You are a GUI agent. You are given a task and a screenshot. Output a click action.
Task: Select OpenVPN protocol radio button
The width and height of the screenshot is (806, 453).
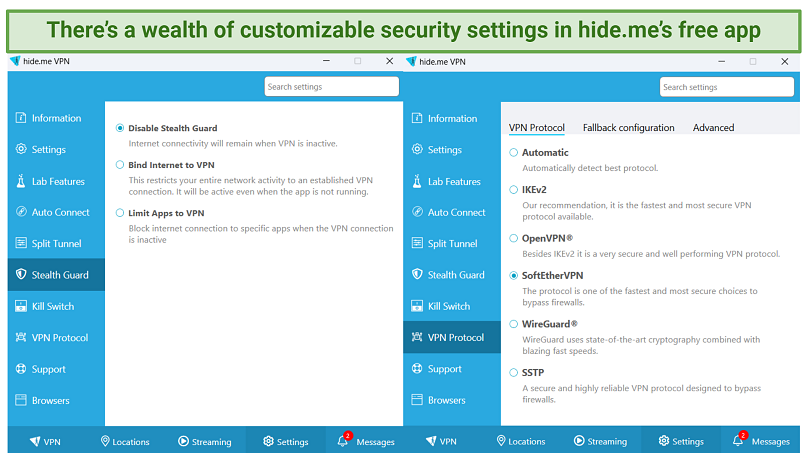point(514,238)
